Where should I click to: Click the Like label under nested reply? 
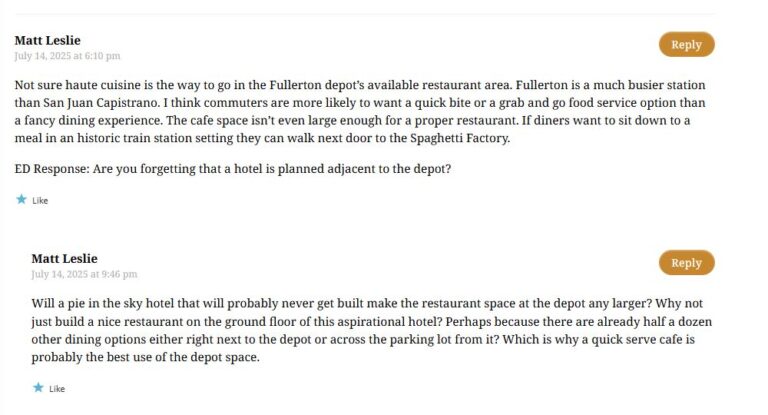tap(57, 389)
